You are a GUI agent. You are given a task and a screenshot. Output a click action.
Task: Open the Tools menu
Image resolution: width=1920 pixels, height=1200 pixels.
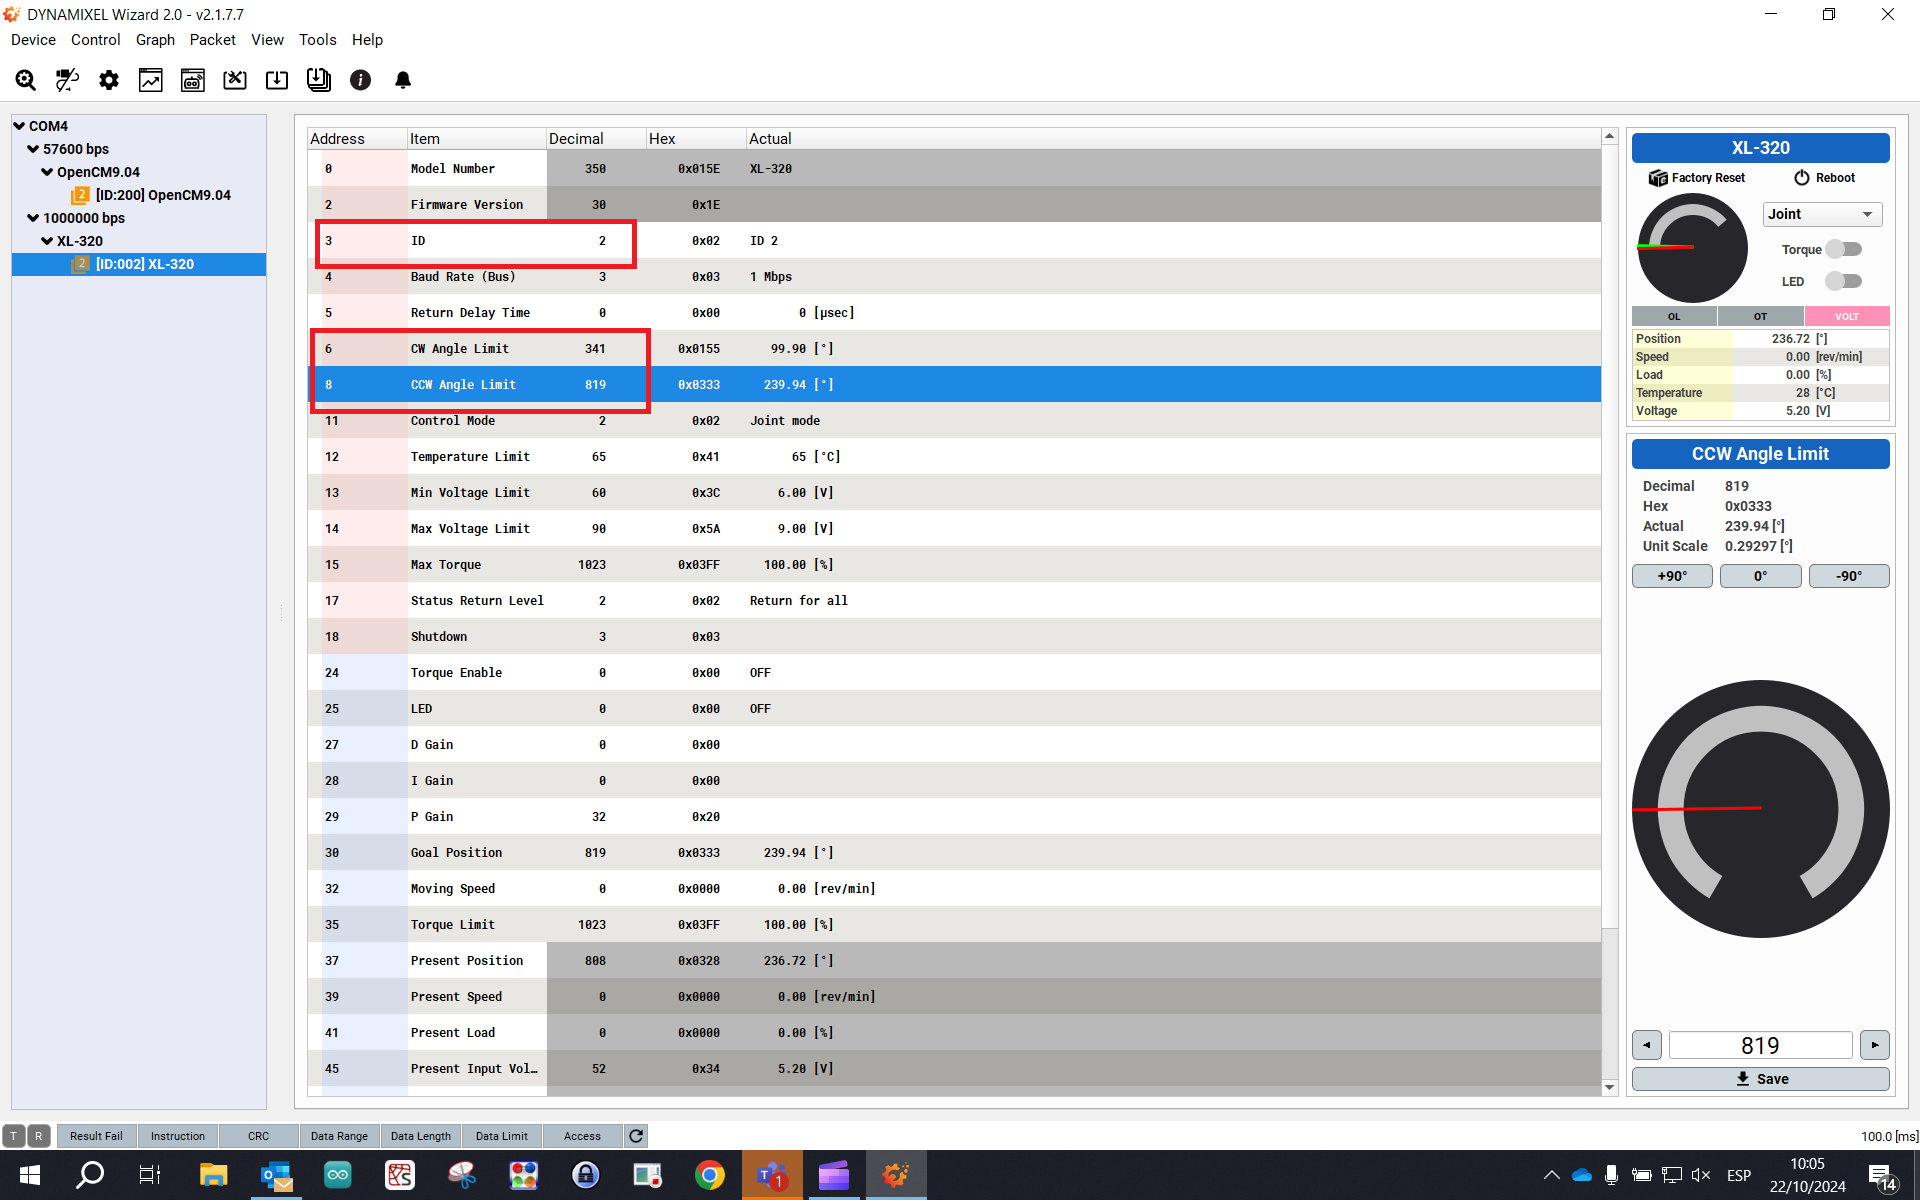pos(317,40)
